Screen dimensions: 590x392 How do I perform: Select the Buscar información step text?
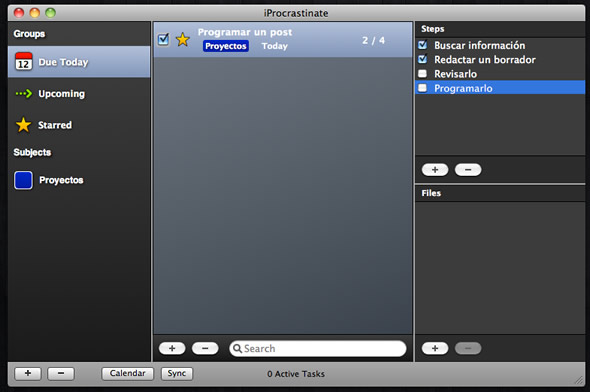479,46
